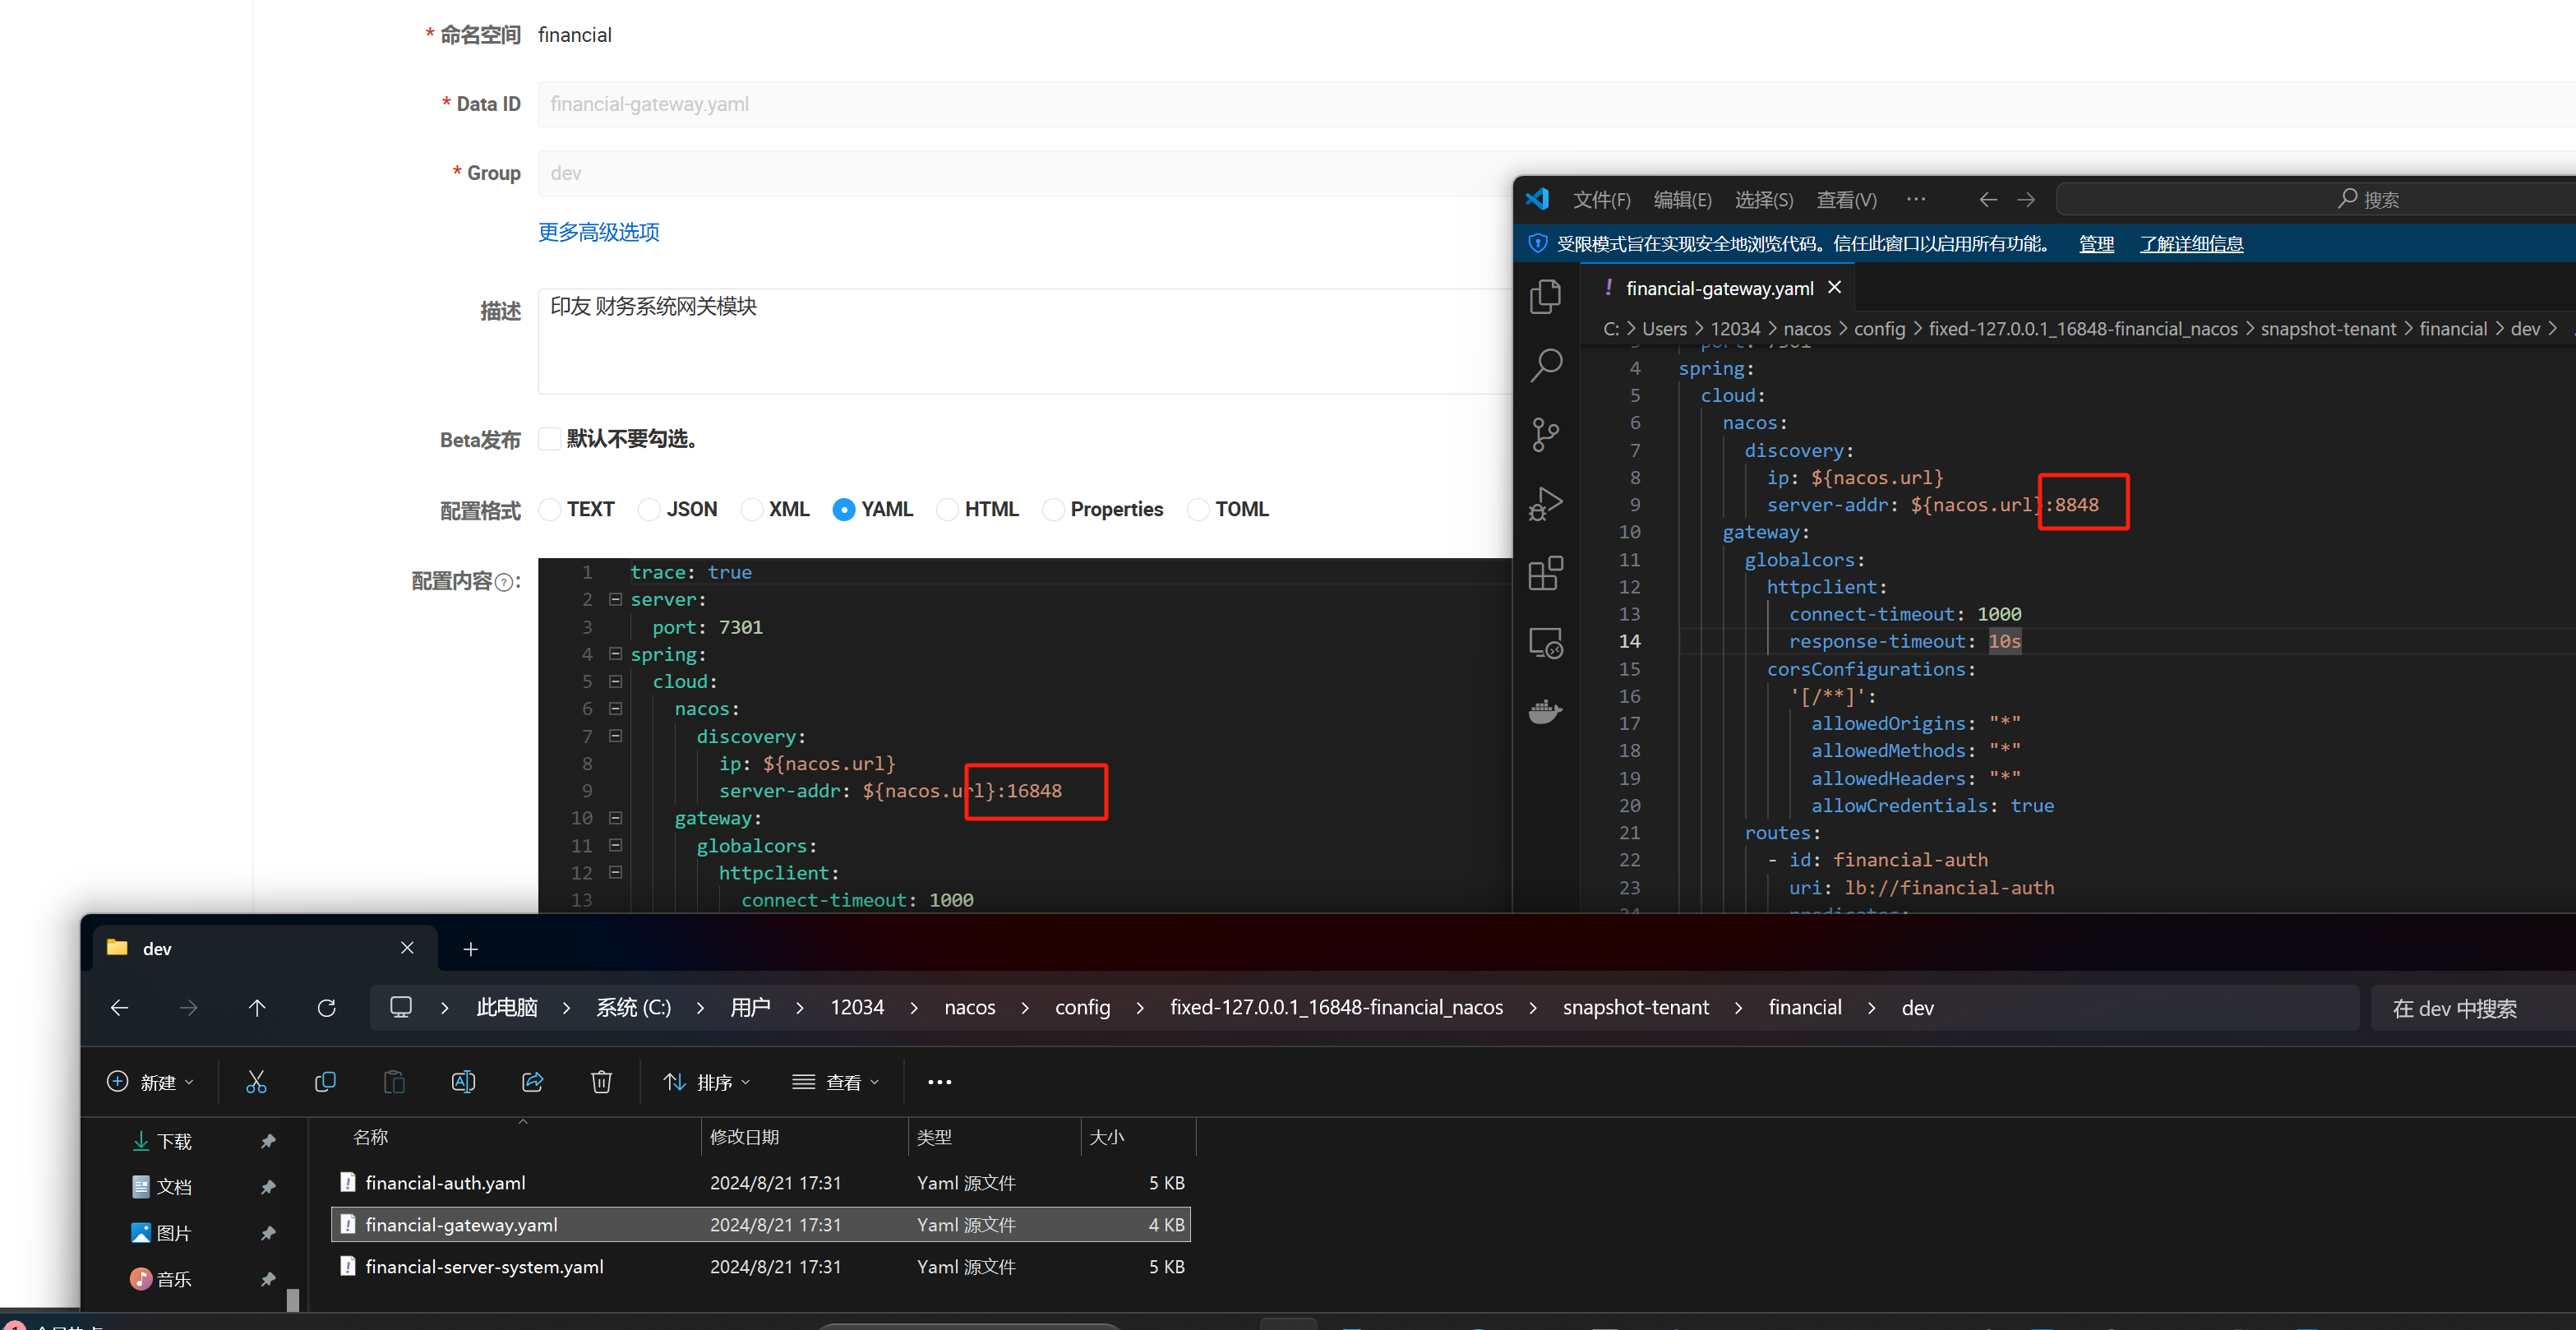Select the financial-server-system.yaml file
Viewport: 2576px width, 1330px height.
click(x=761, y=1267)
